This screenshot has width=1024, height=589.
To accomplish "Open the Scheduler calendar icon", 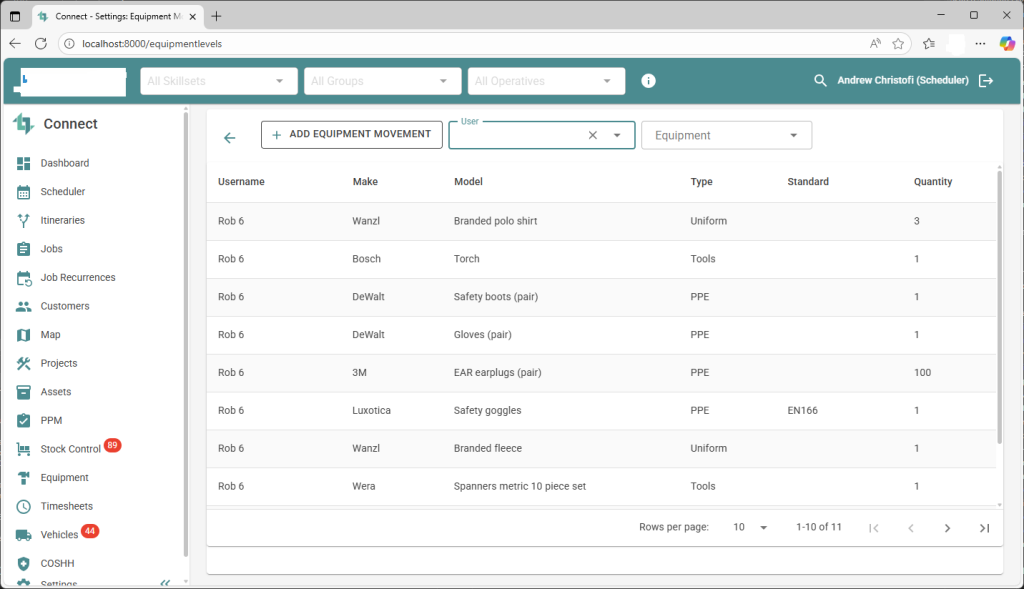I will (24, 192).
